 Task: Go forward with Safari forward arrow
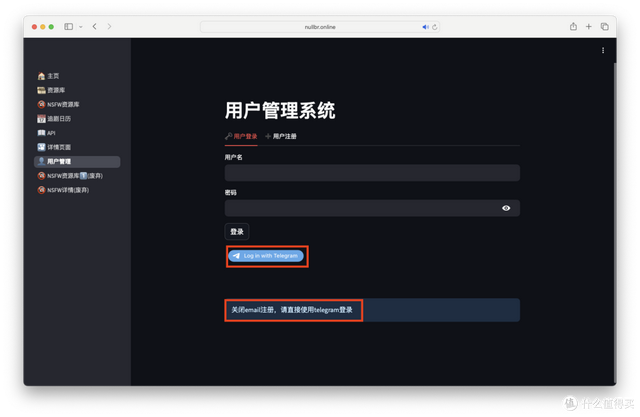click(109, 27)
